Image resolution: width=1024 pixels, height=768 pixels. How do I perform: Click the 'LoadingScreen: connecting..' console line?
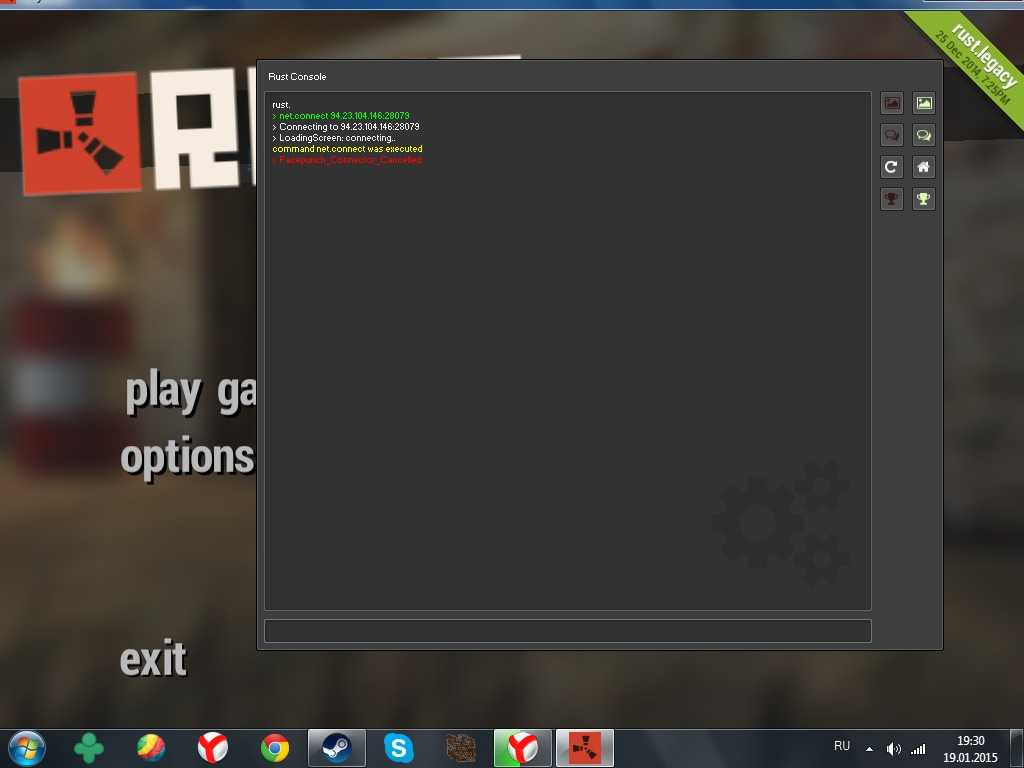pyautogui.click(x=334, y=138)
